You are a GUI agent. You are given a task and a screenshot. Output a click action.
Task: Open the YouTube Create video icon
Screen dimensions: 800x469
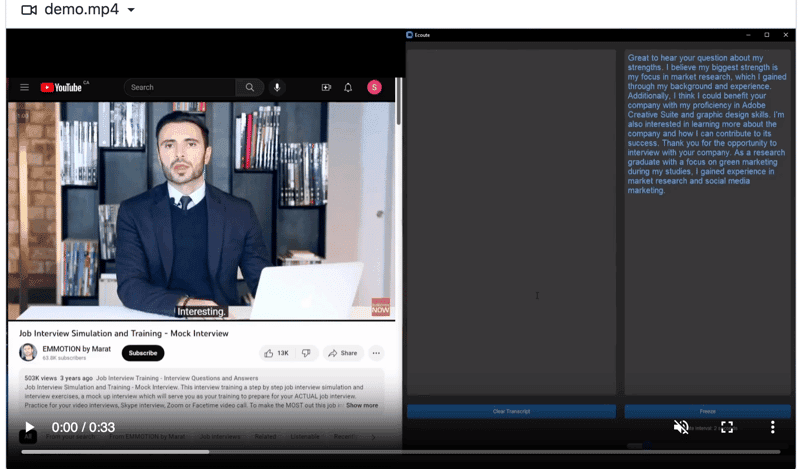326,88
